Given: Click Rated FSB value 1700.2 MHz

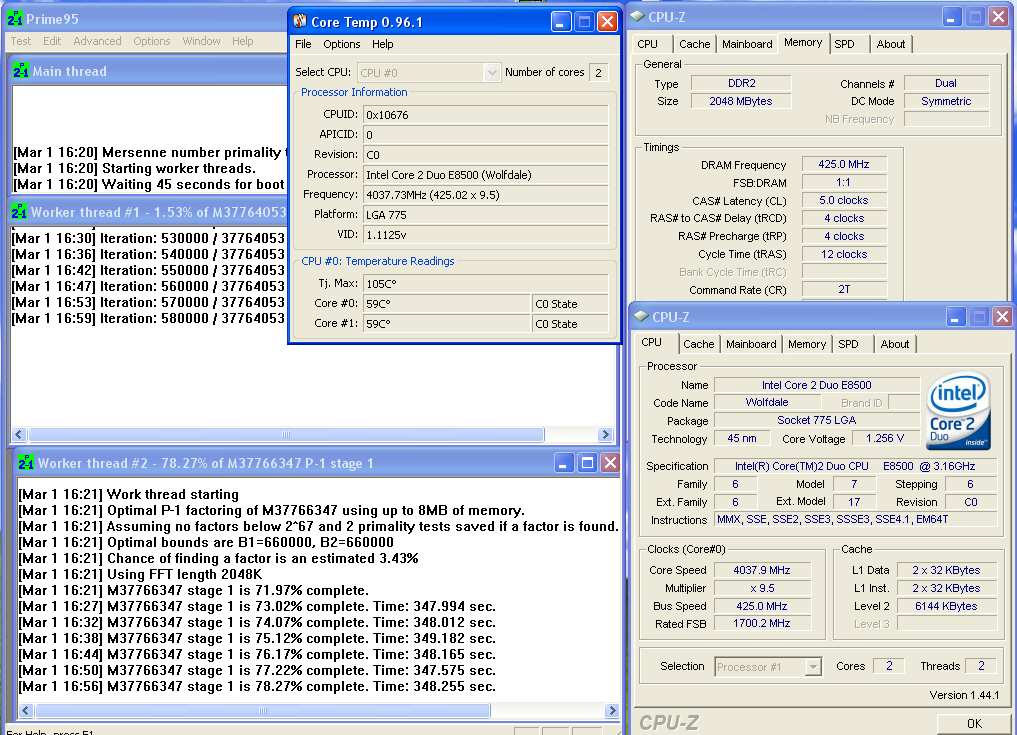Looking at the screenshot, I should click(x=762, y=623).
